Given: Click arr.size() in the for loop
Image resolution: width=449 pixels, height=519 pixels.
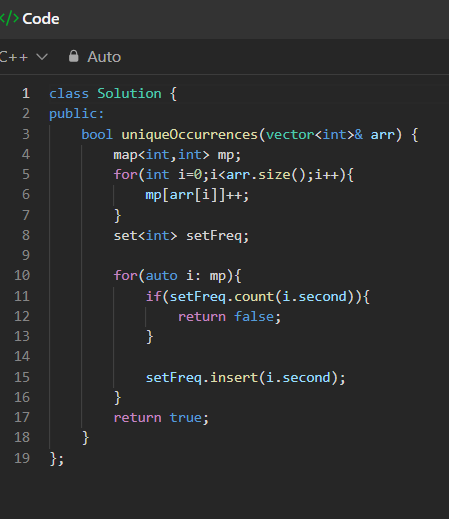Looking at the screenshot, I should tap(266, 175).
